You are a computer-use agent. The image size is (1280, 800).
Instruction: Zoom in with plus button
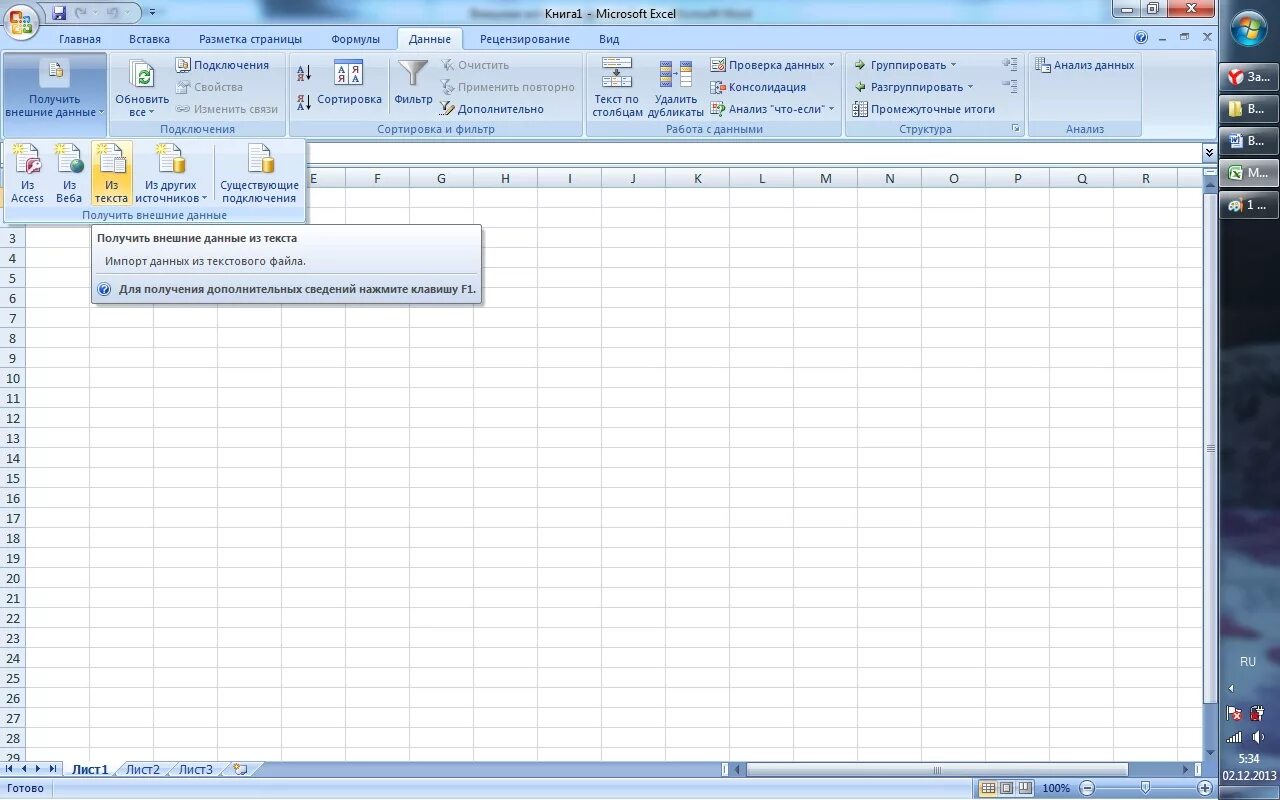(1205, 788)
